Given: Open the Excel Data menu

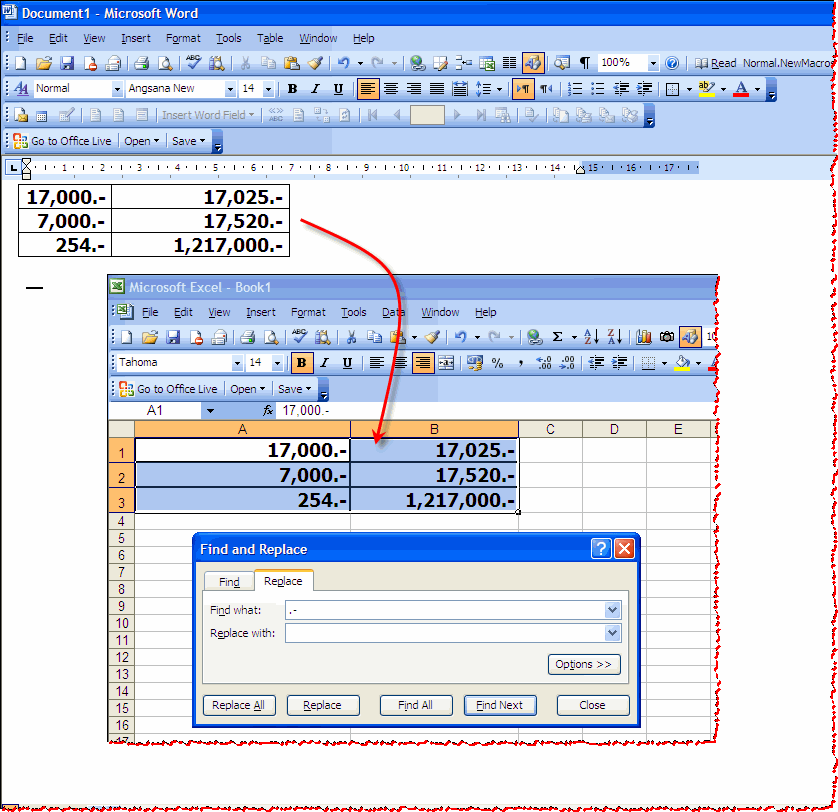Looking at the screenshot, I should [393, 312].
